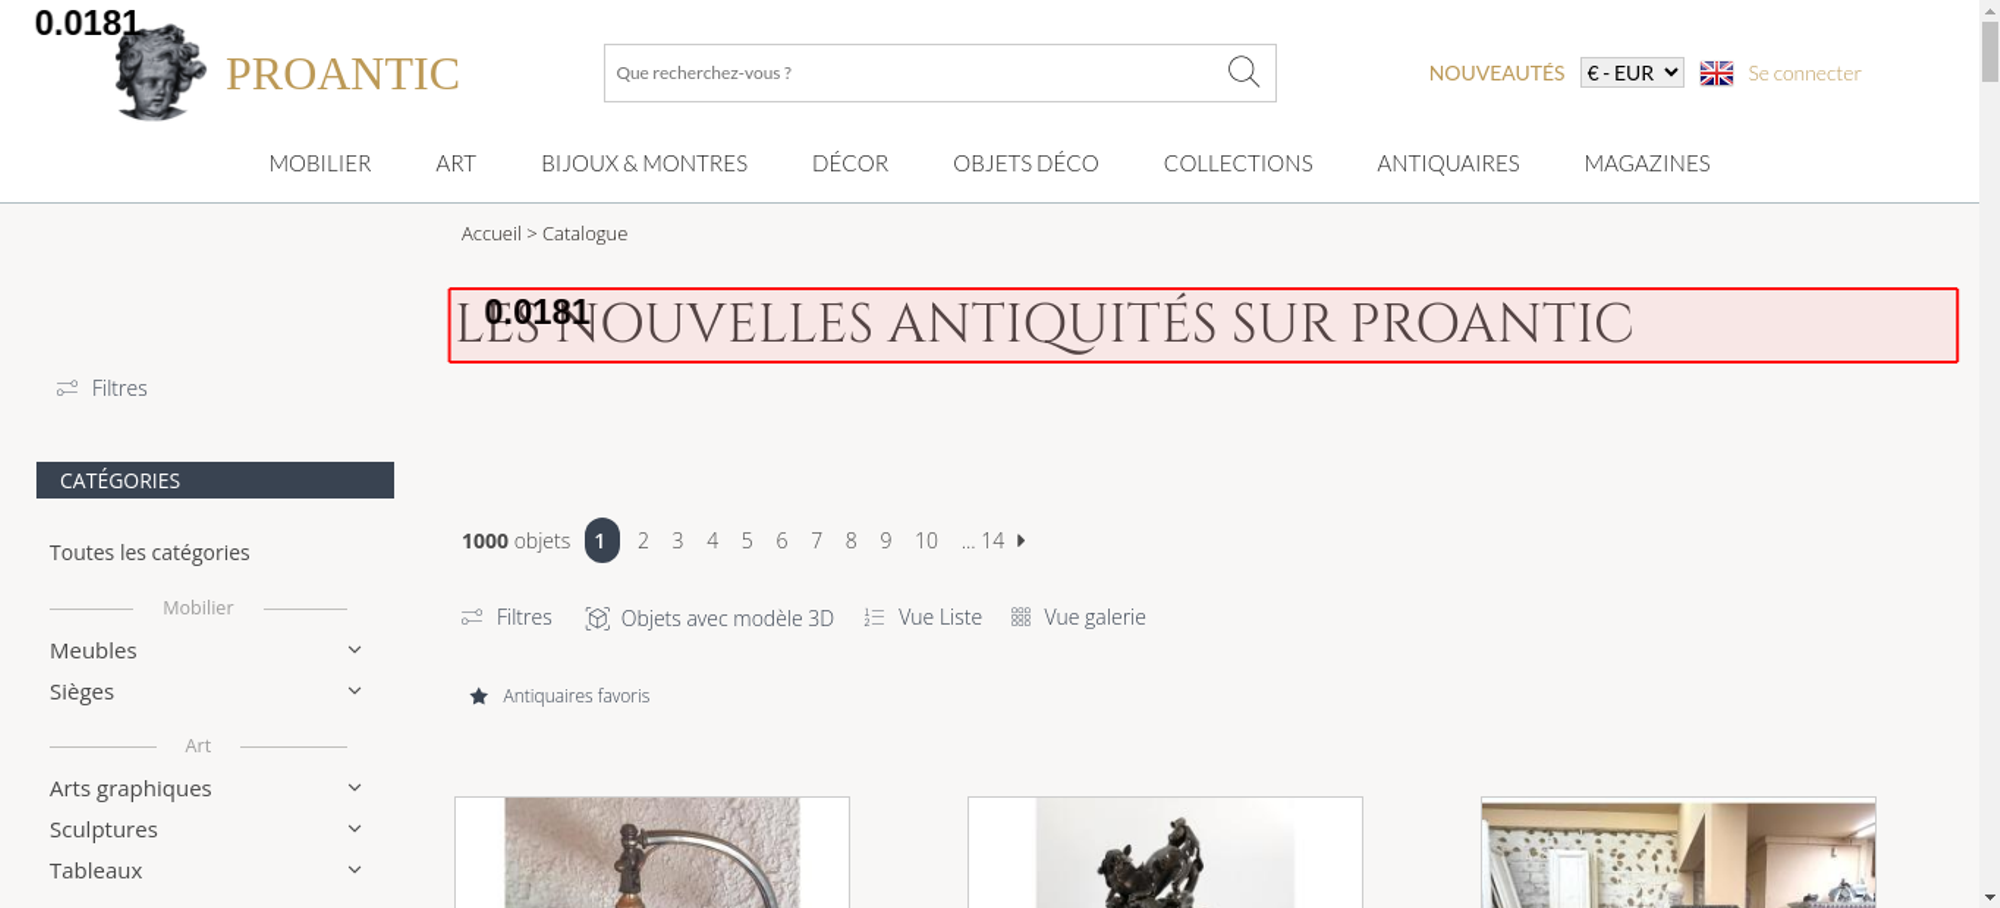Open the BIJOUX & MONTRES menu
This screenshot has height=908, width=2000.
644,163
